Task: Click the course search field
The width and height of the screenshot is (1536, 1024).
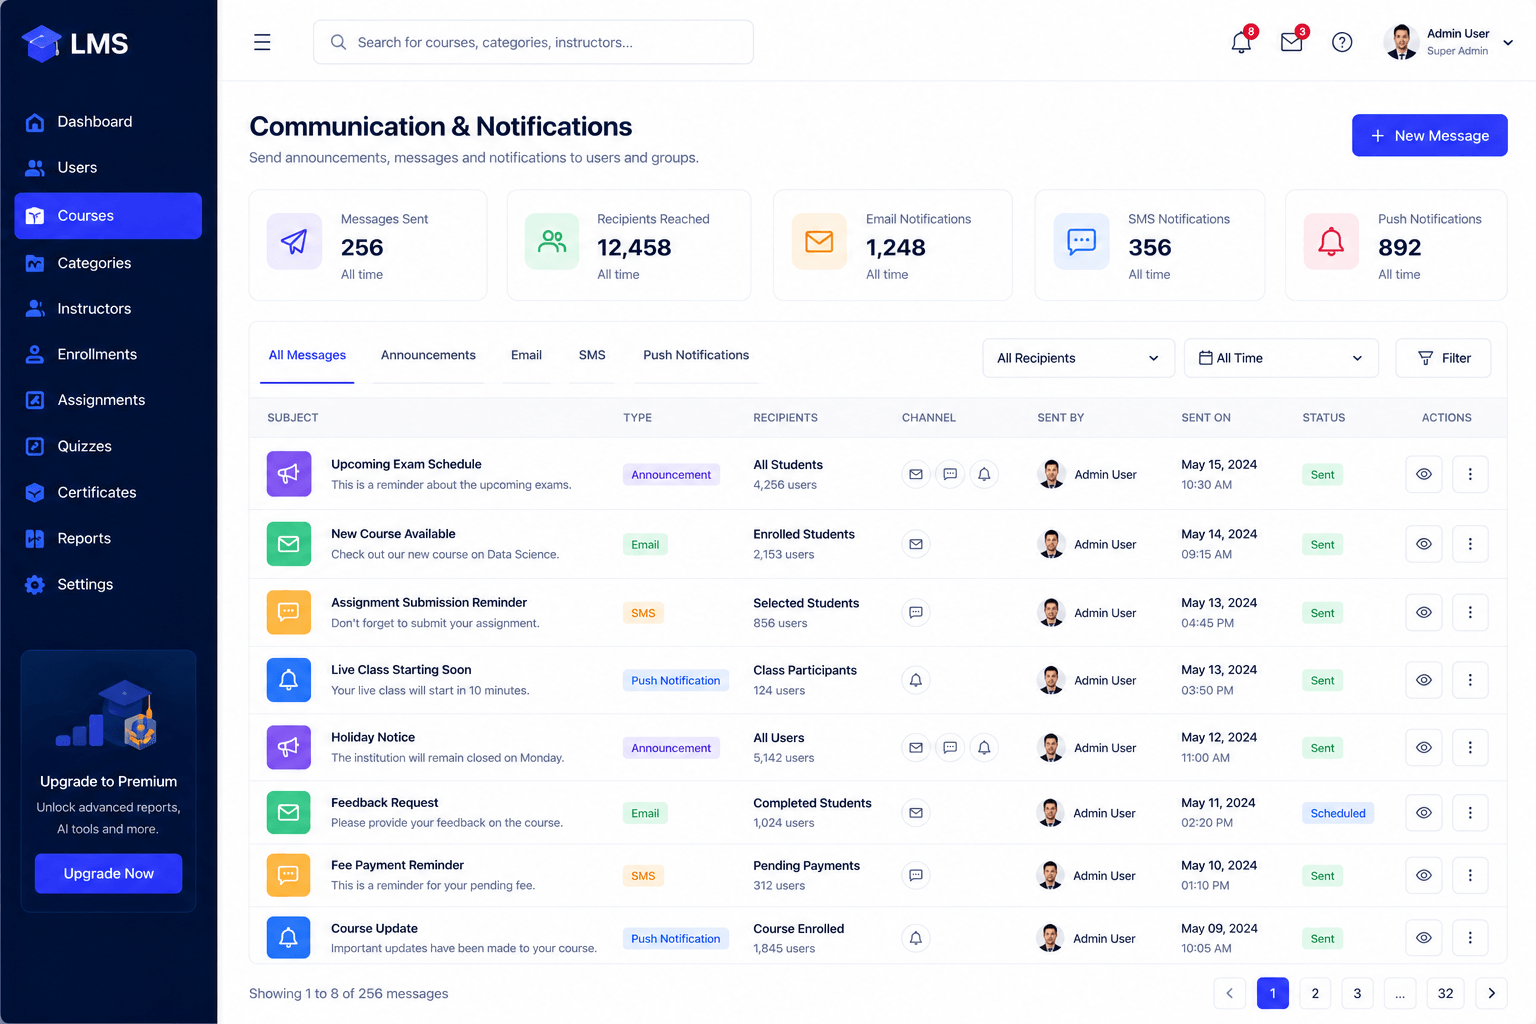Action: tap(533, 42)
